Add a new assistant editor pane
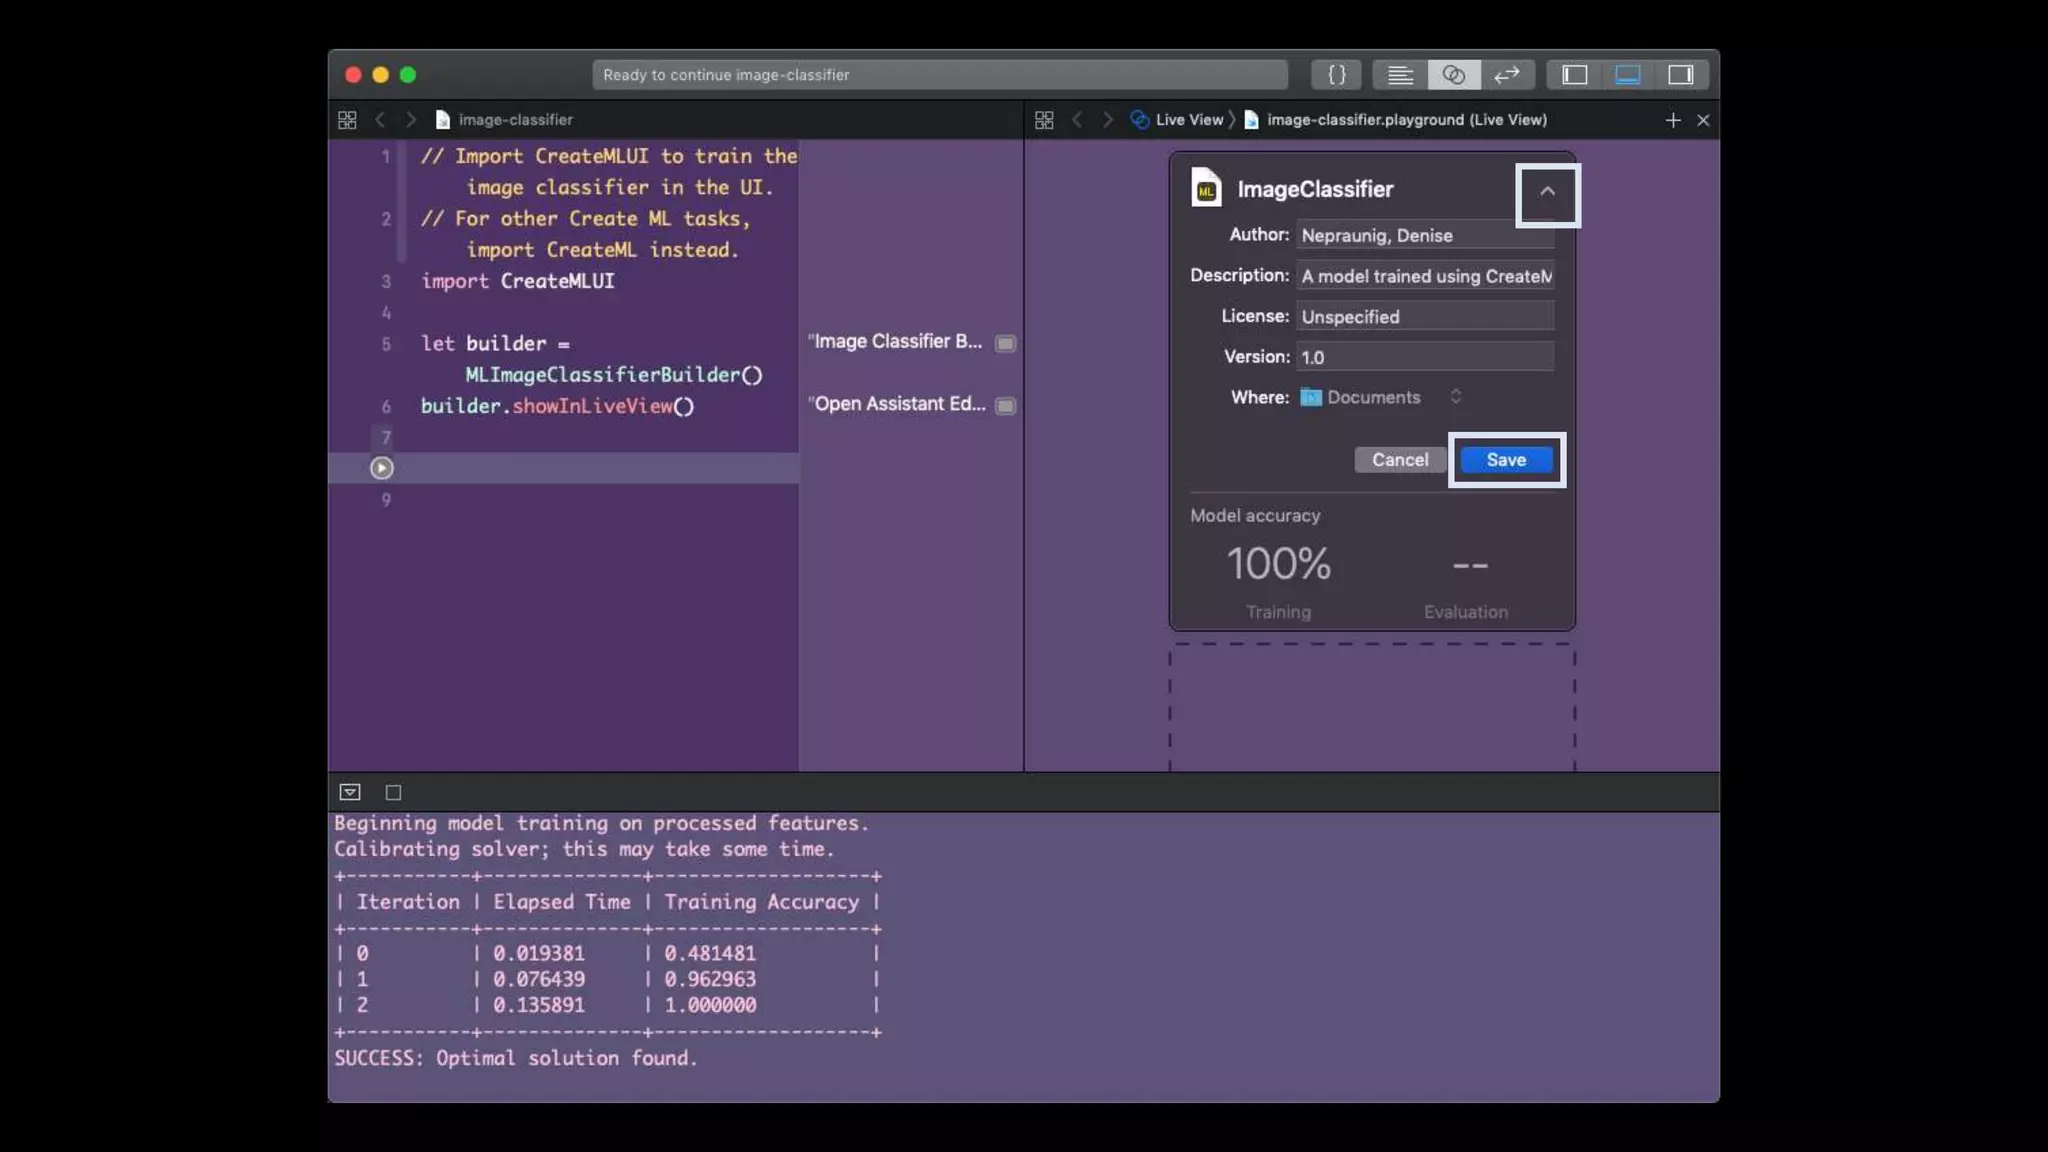The height and width of the screenshot is (1152, 2048). point(1672,120)
